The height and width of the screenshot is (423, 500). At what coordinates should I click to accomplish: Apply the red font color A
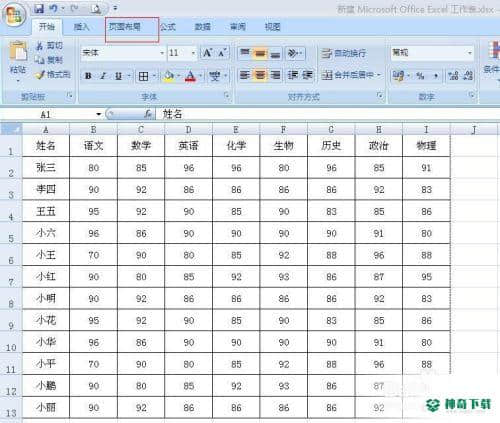coord(190,76)
